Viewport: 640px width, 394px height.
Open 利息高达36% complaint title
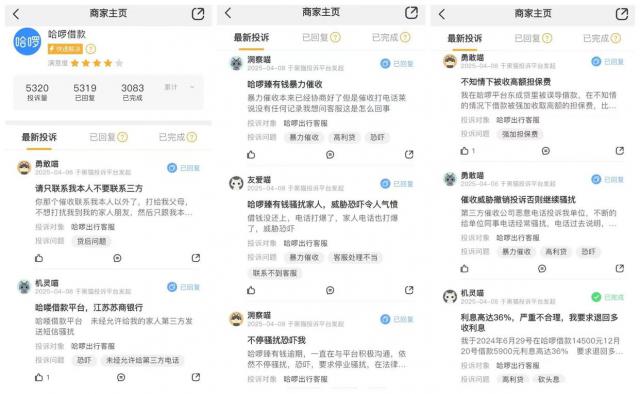click(x=539, y=322)
